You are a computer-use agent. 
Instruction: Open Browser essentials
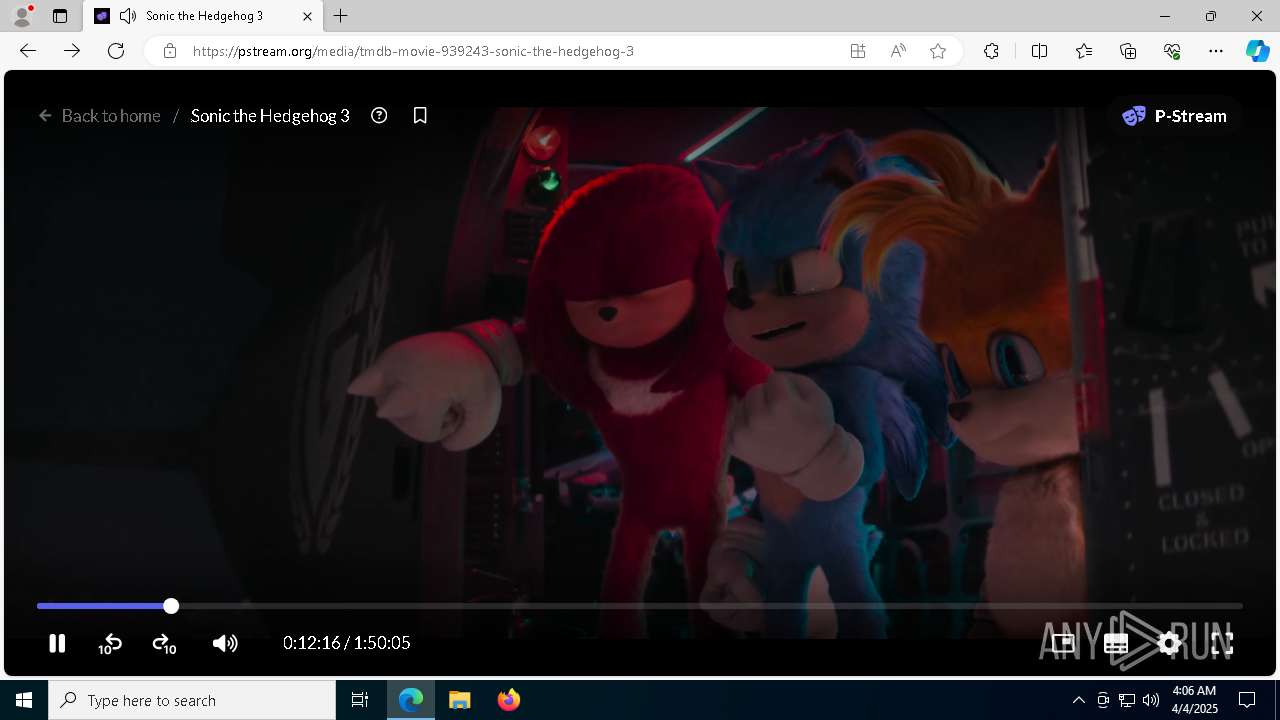(x=1172, y=51)
